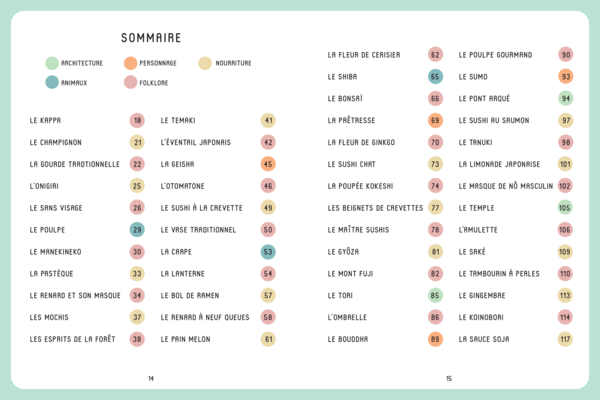Click the green 105 circle beside Le Temple
The width and height of the screenshot is (600, 400).
click(565, 208)
